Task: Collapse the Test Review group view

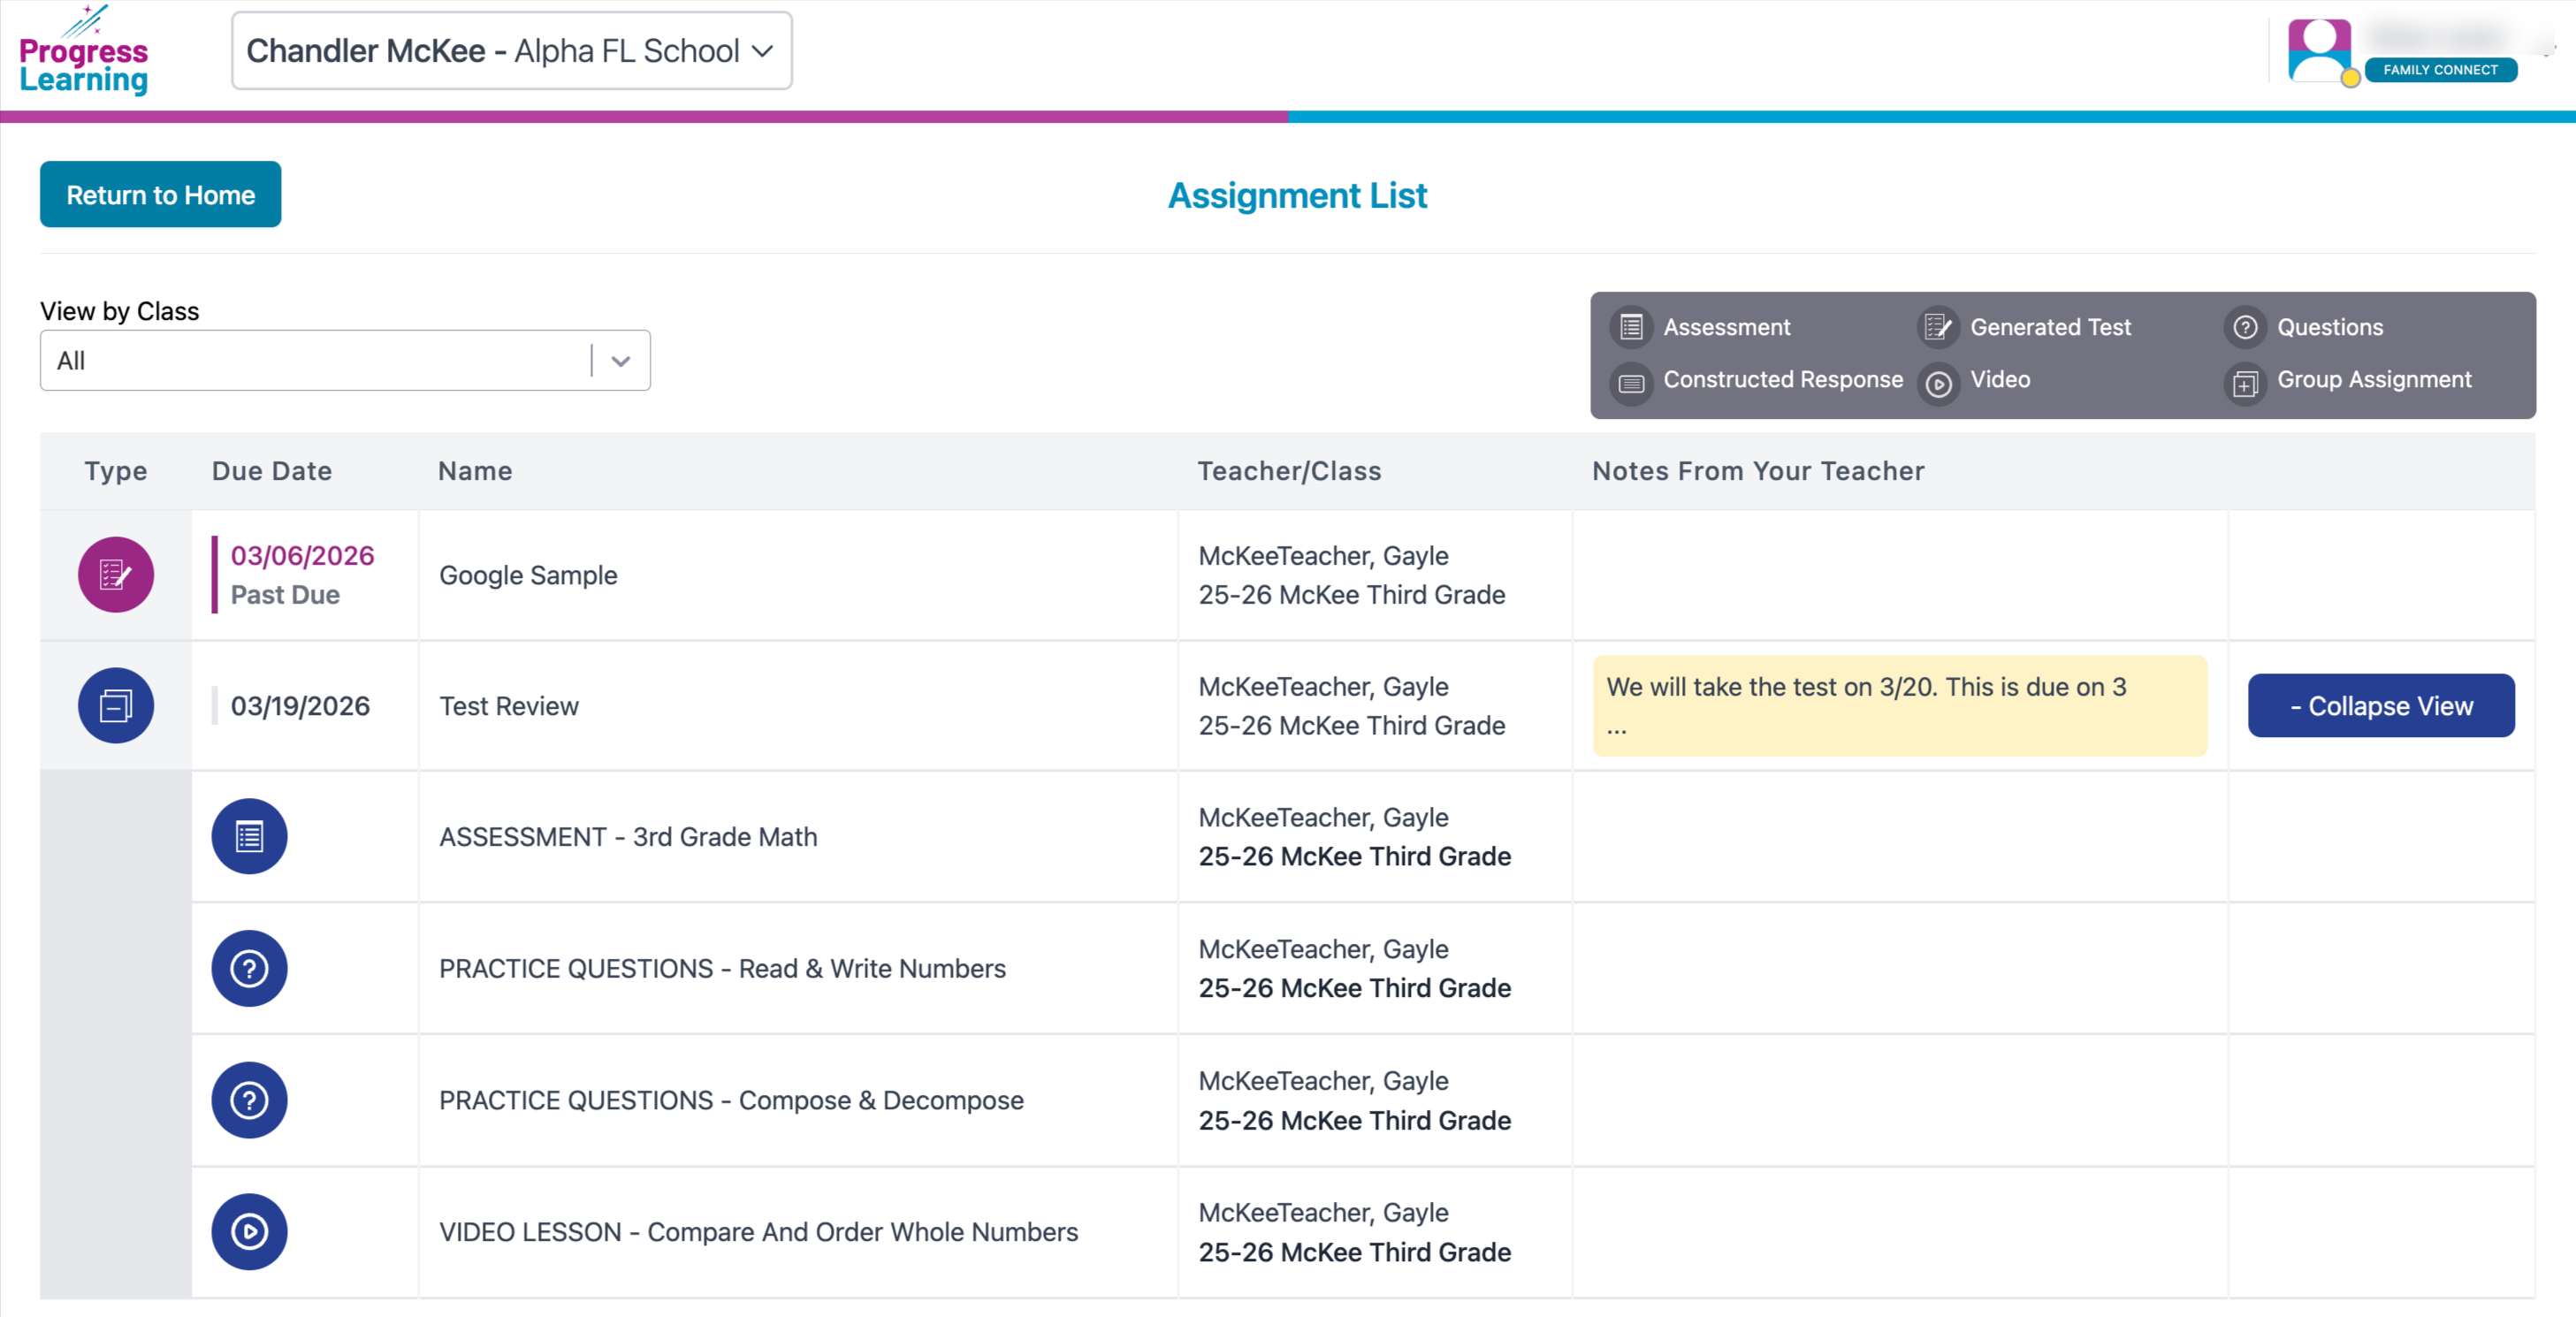Action: tap(2380, 705)
